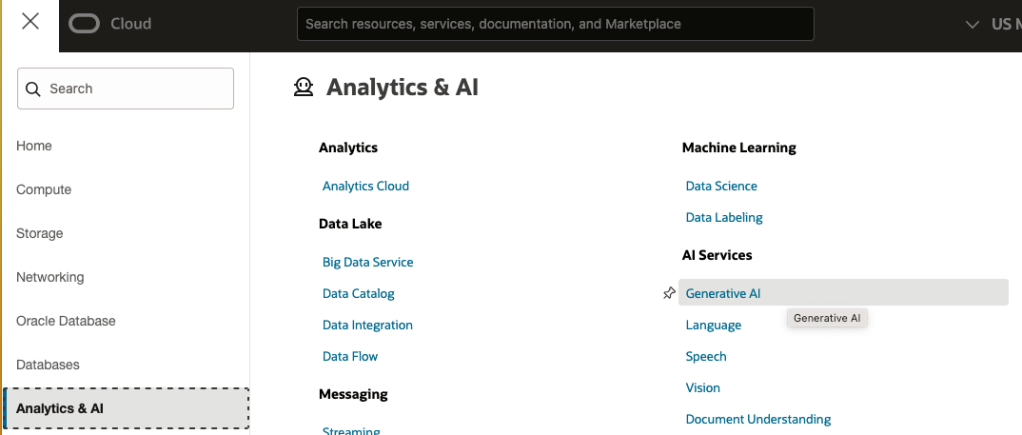
Task: Launch the Generative AI service link
Action: pos(723,294)
